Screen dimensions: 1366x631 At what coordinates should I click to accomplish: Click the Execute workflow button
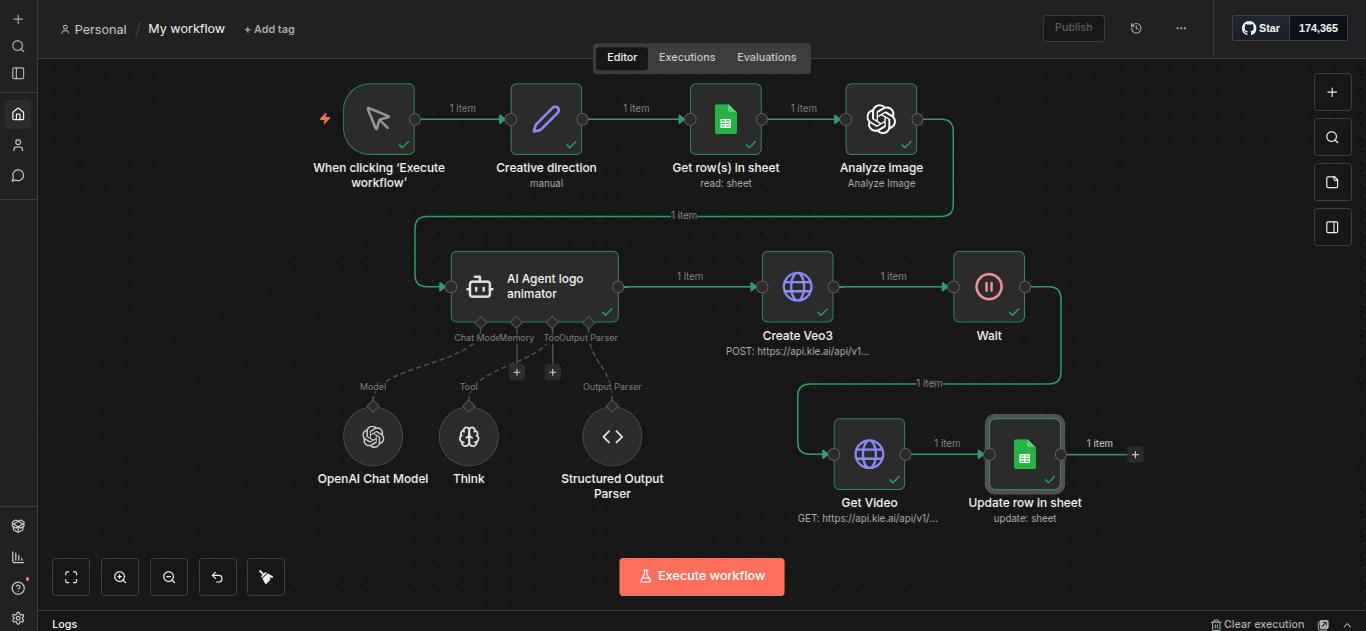[x=702, y=576]
